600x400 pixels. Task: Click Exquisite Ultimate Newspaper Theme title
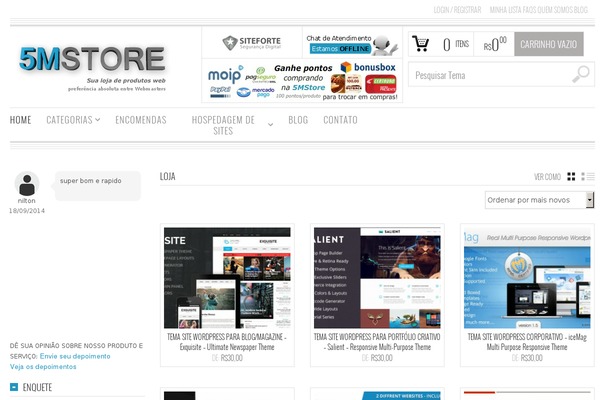(227, 342)
